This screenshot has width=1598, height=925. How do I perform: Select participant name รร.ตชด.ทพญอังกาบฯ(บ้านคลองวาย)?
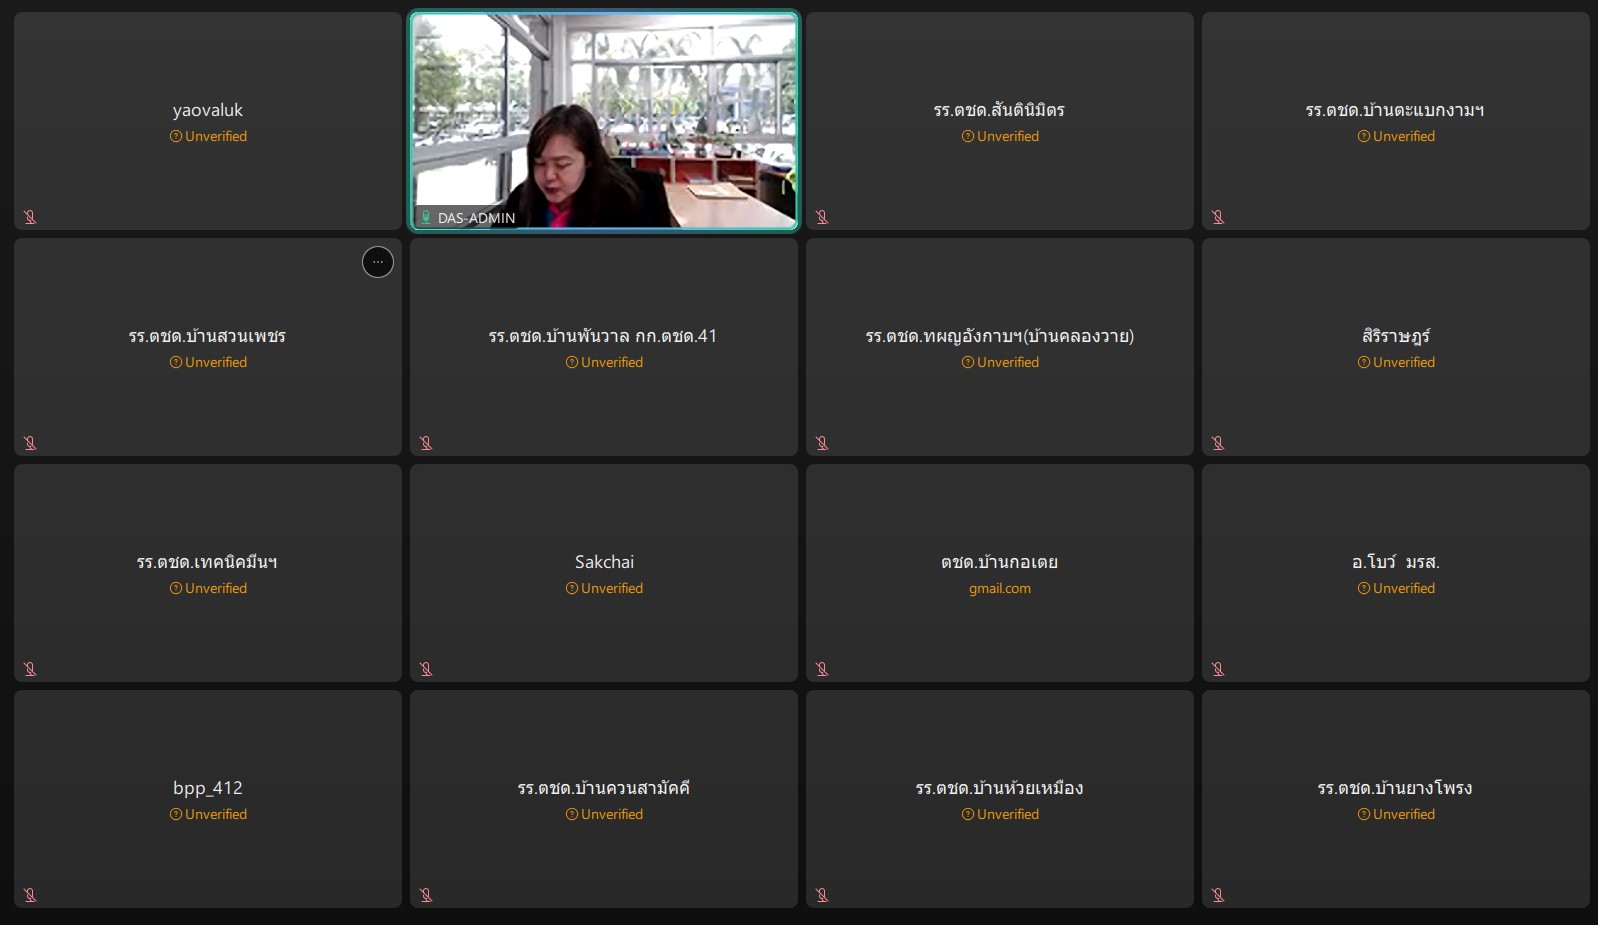click(1000, 336)
